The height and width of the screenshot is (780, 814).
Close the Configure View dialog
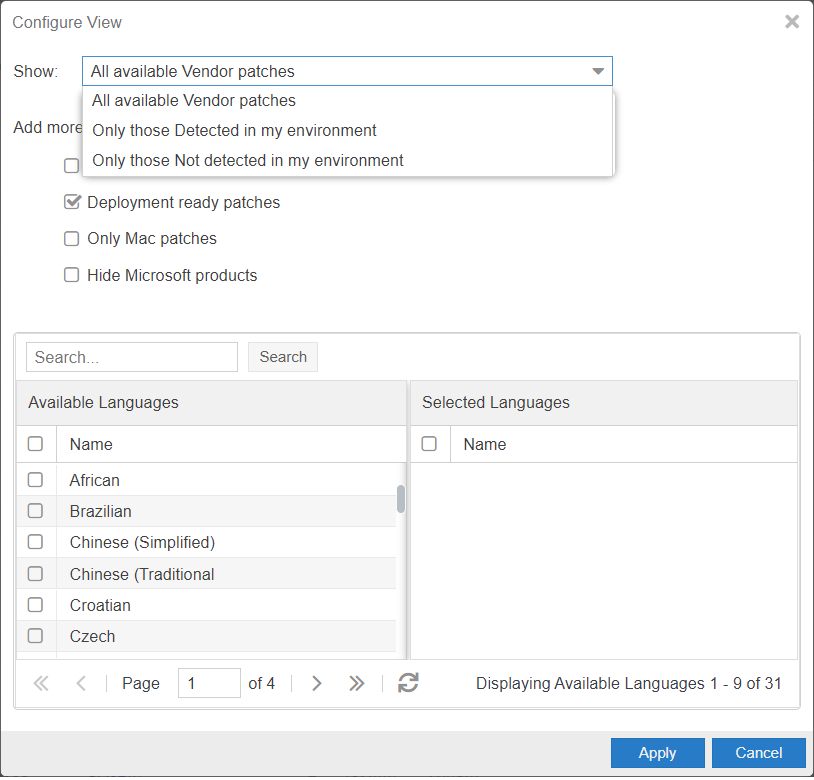click(x=792, y=21)
